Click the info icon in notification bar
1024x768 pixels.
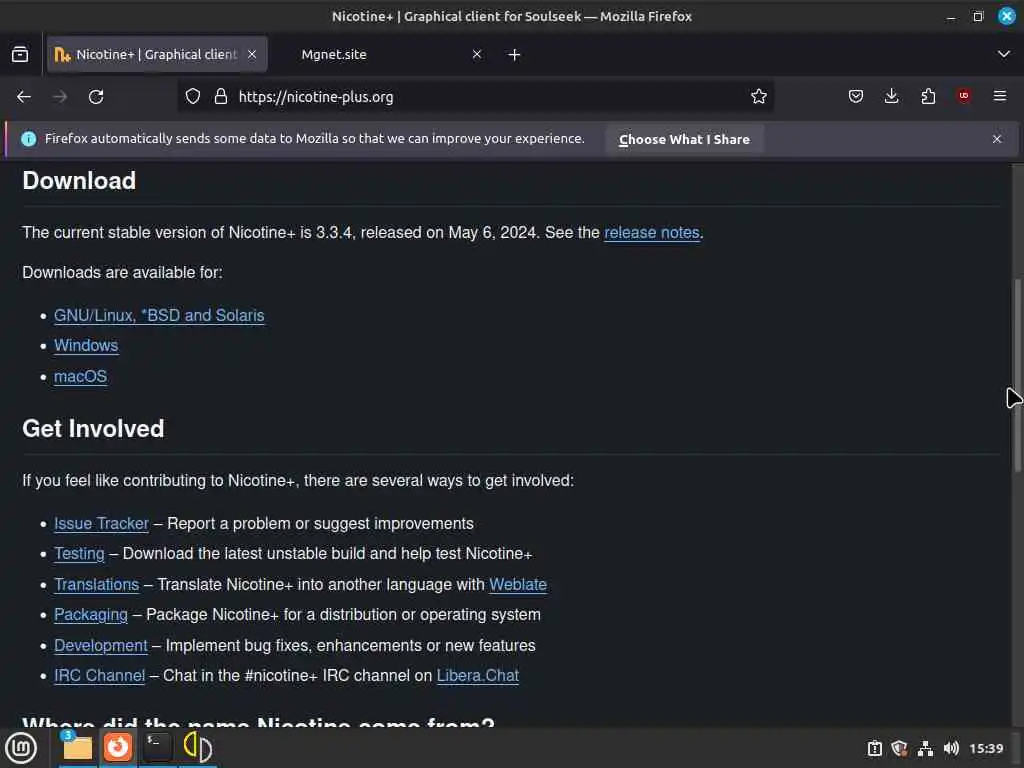[29, 138]
